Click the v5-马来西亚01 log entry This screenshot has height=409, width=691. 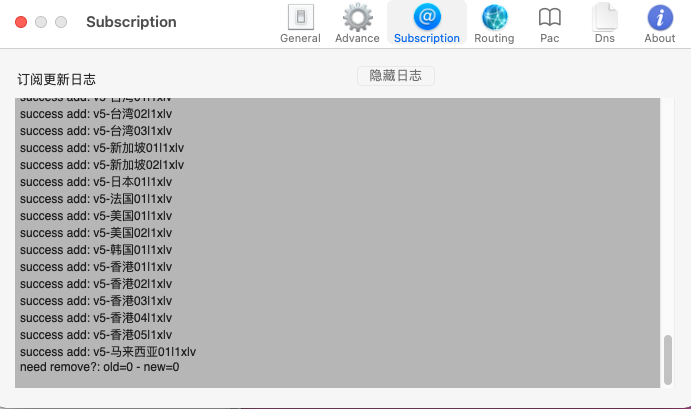point(108,352)
